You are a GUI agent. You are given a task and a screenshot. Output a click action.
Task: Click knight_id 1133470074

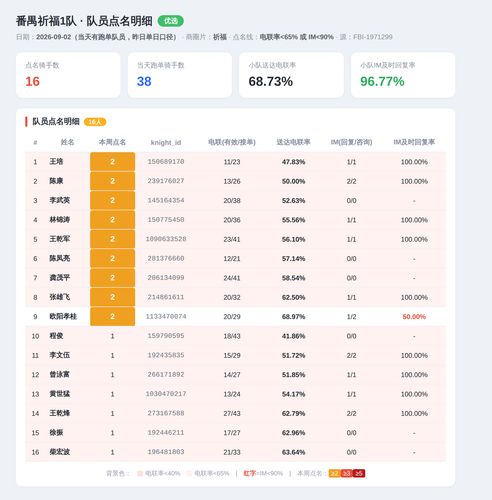(x=166, y=316)
